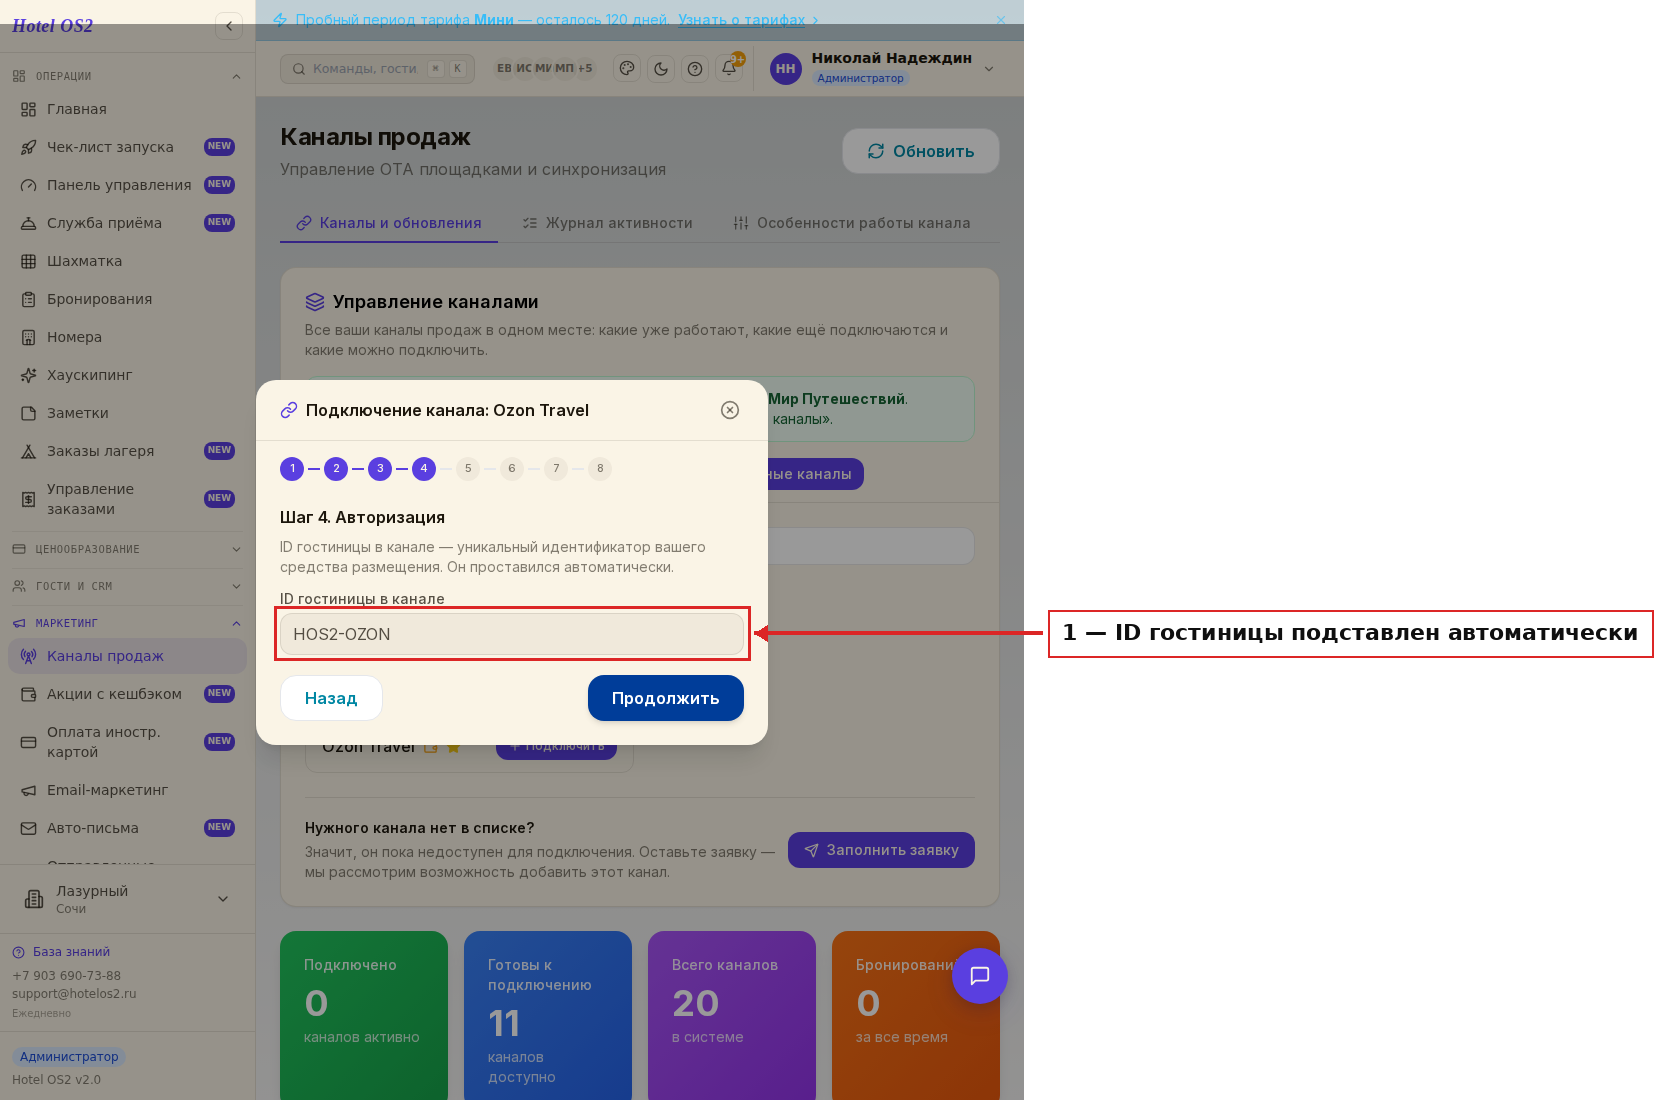
Task: Click the support@hotelos2.ru email
Action: 74,994
